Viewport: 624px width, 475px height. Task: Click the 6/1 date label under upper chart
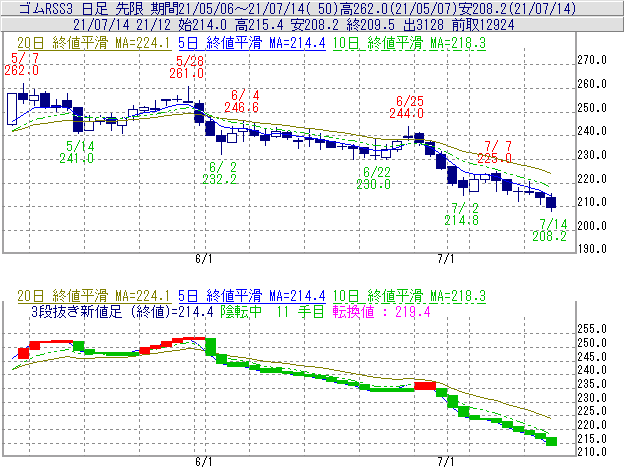coord(204,259)
